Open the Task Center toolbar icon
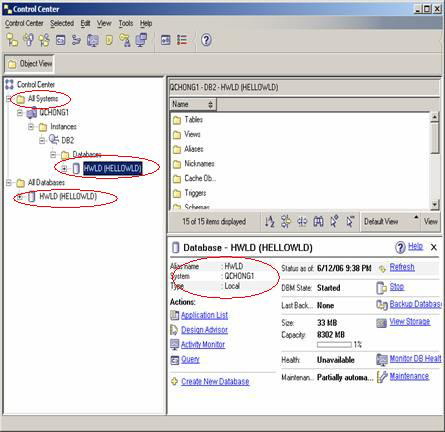Screen dimensions: 445x432 point(77,40)
